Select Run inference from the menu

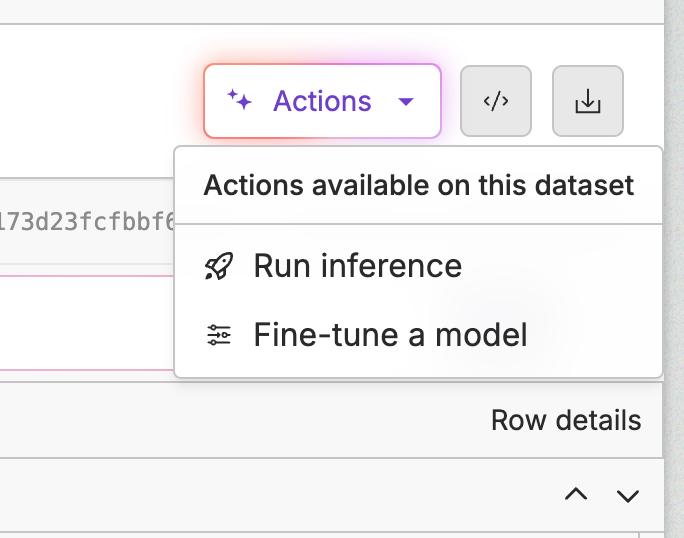click(x=357, y=266)
